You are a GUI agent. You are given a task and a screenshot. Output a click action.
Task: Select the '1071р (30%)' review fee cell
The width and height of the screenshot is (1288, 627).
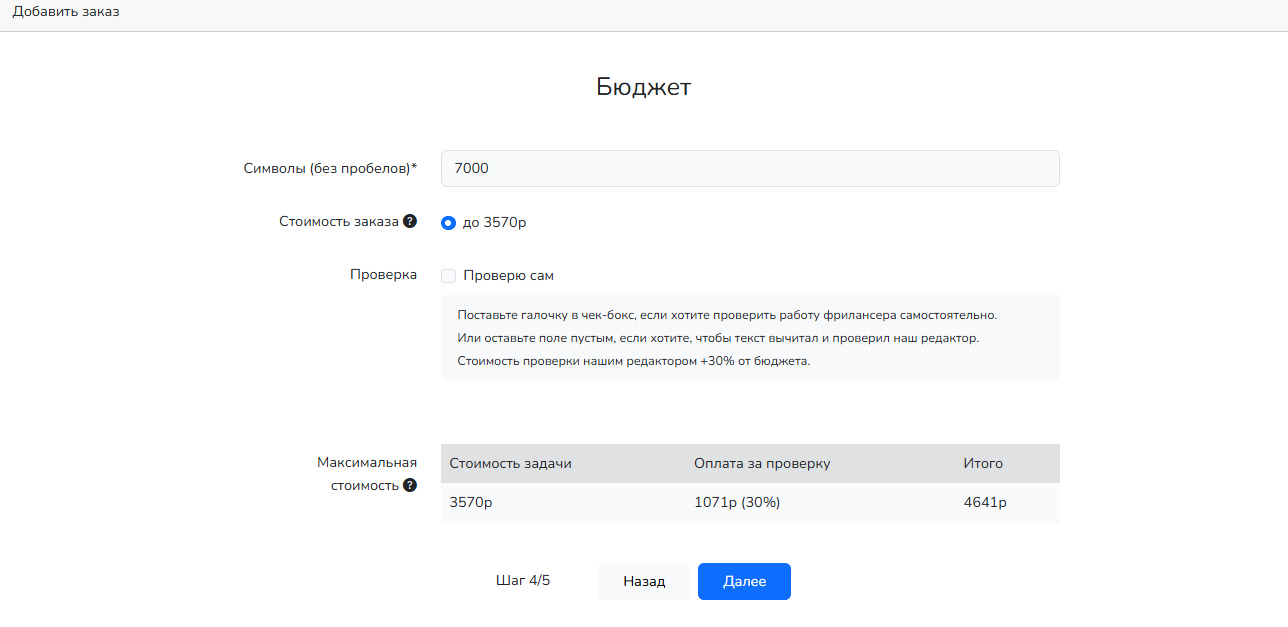(x=737, y=503)
